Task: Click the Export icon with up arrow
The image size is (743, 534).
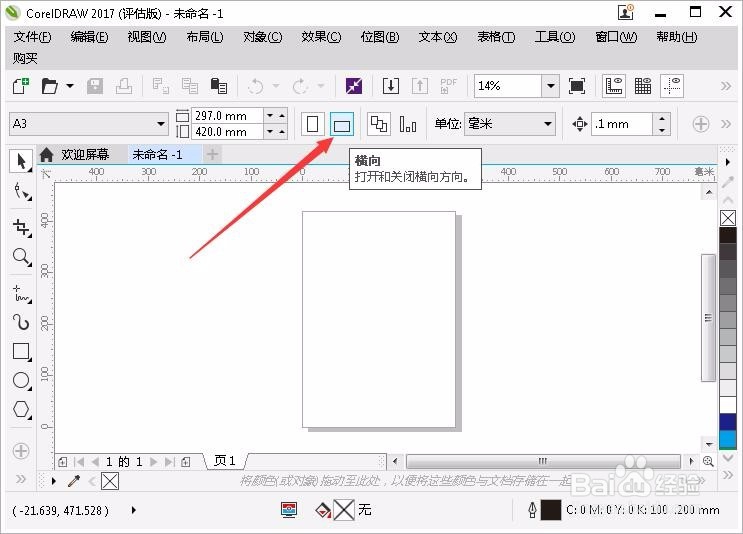Action: 419,86
